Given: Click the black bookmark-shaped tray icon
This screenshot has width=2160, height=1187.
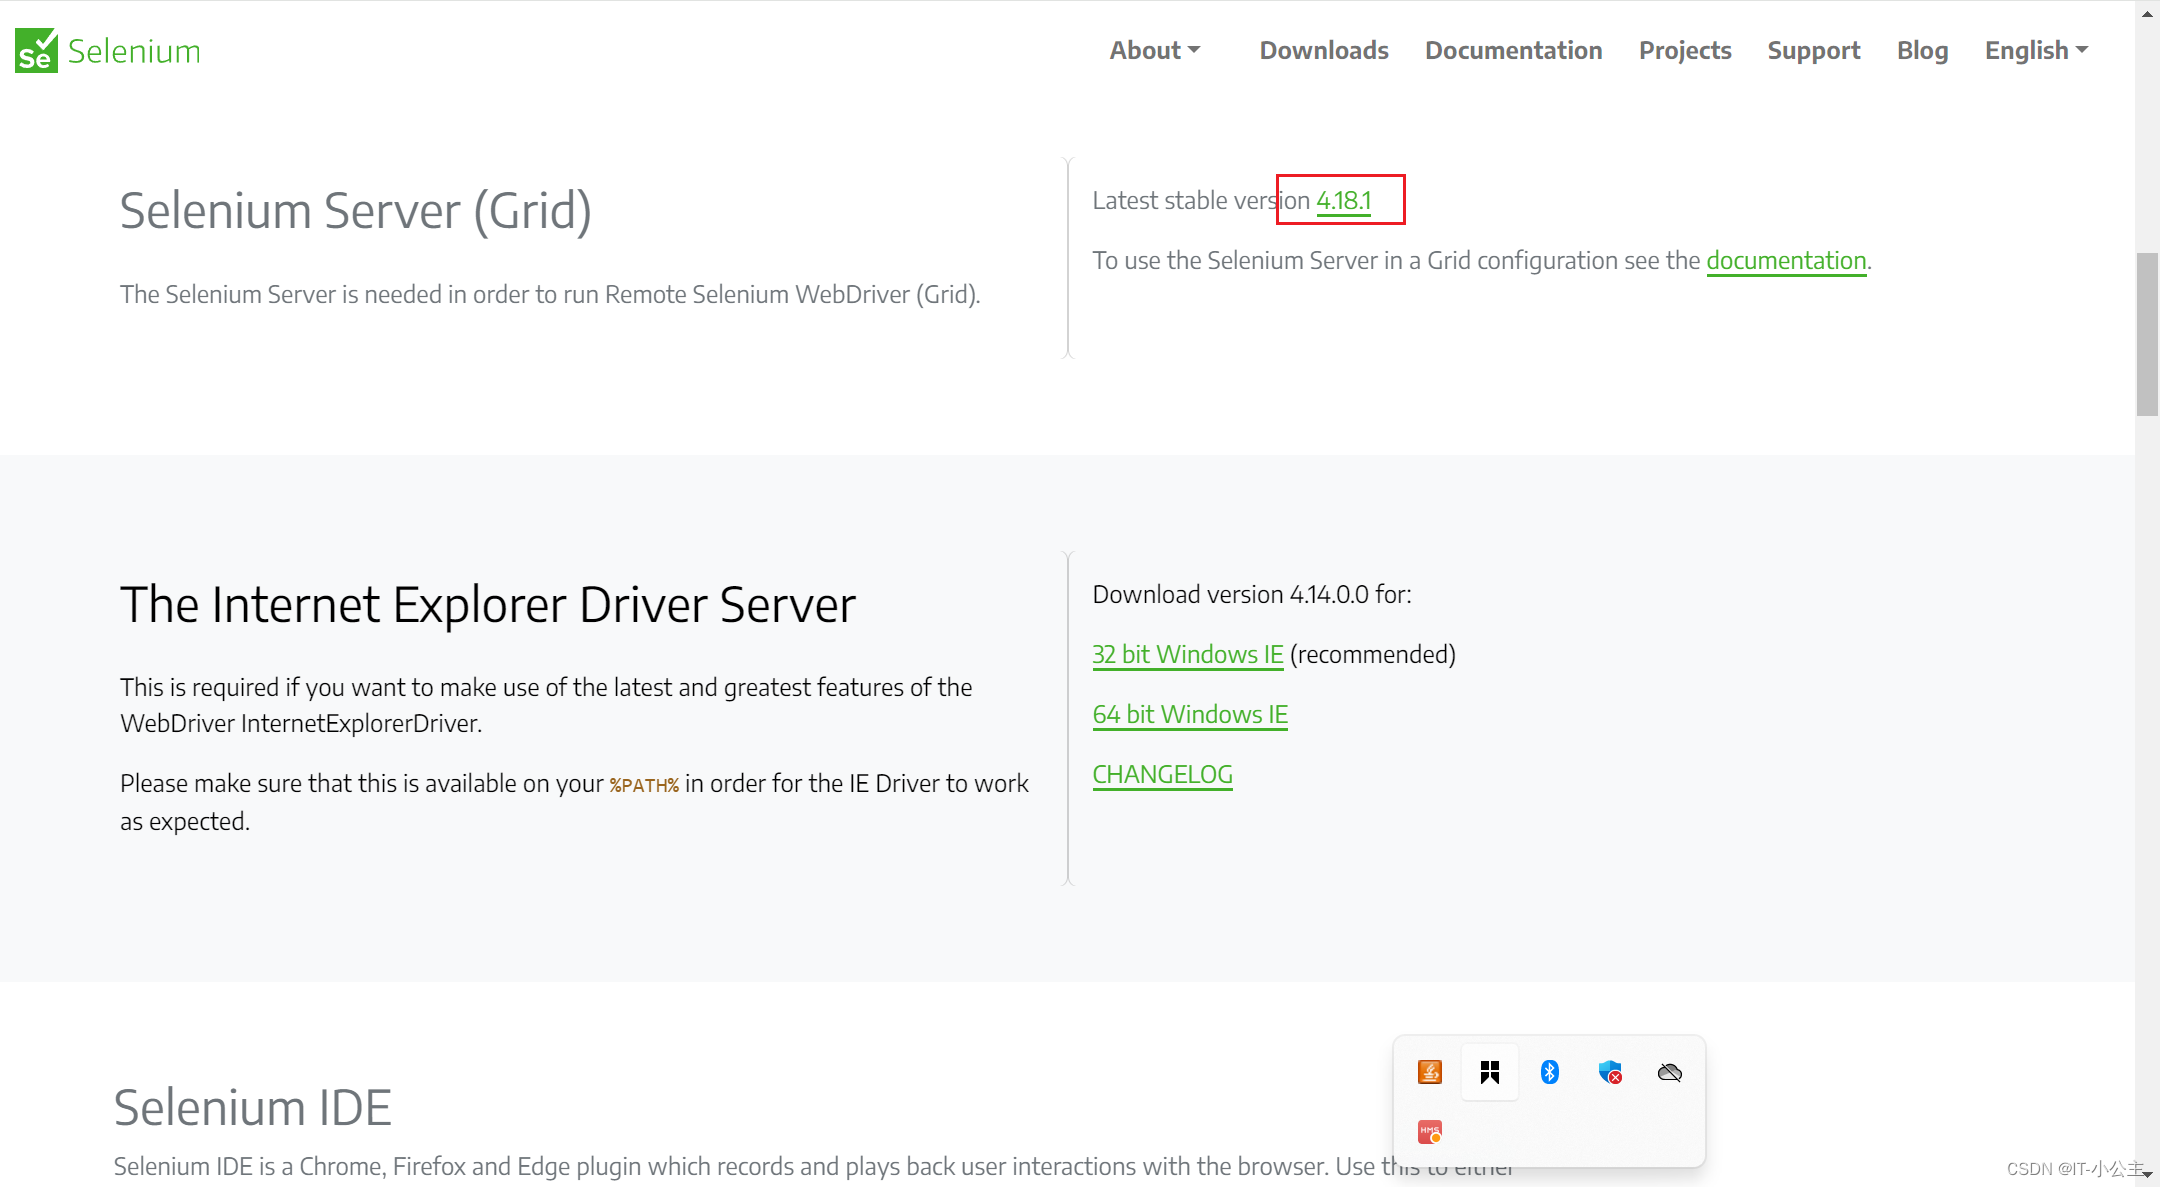Looking at the screenshot, I should pos(1490,1072).
